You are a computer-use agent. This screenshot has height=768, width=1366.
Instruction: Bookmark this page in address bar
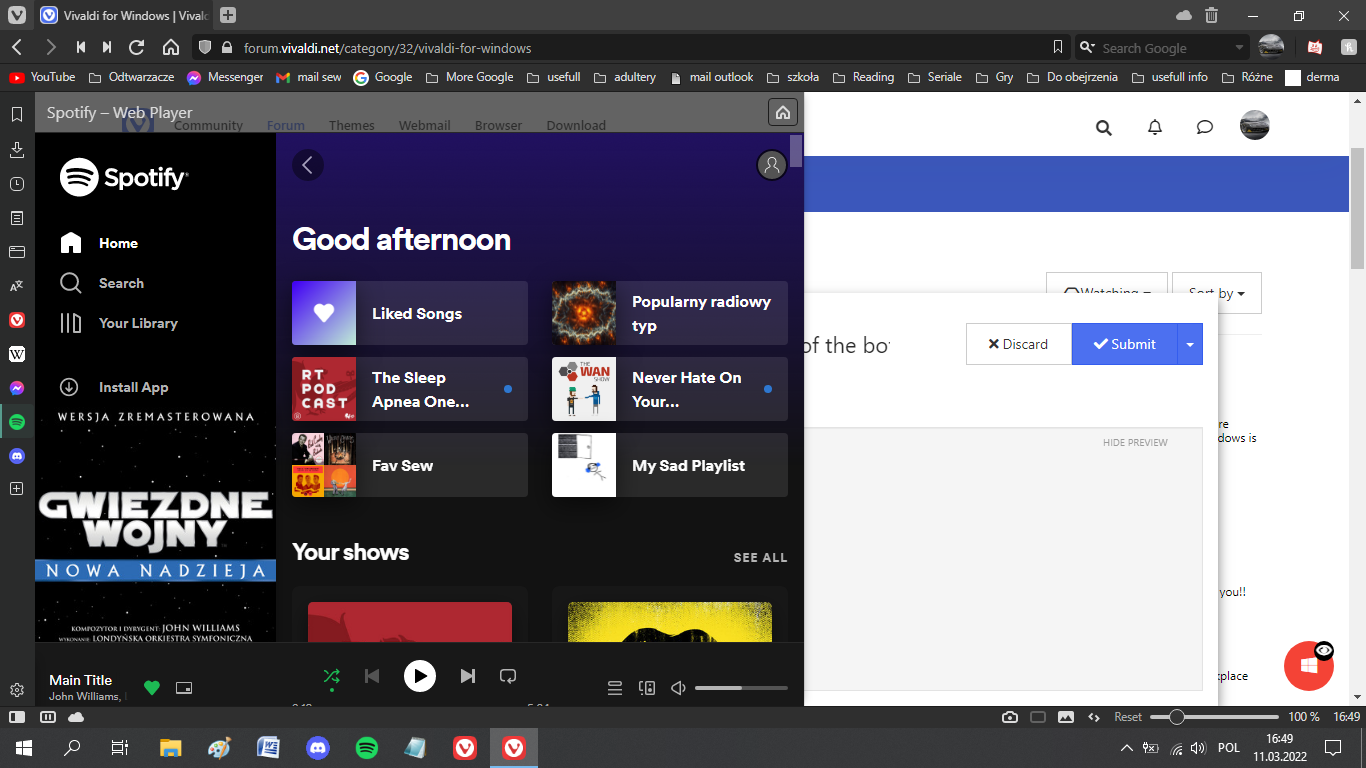pyautogui.click(x=1058, y=47)
